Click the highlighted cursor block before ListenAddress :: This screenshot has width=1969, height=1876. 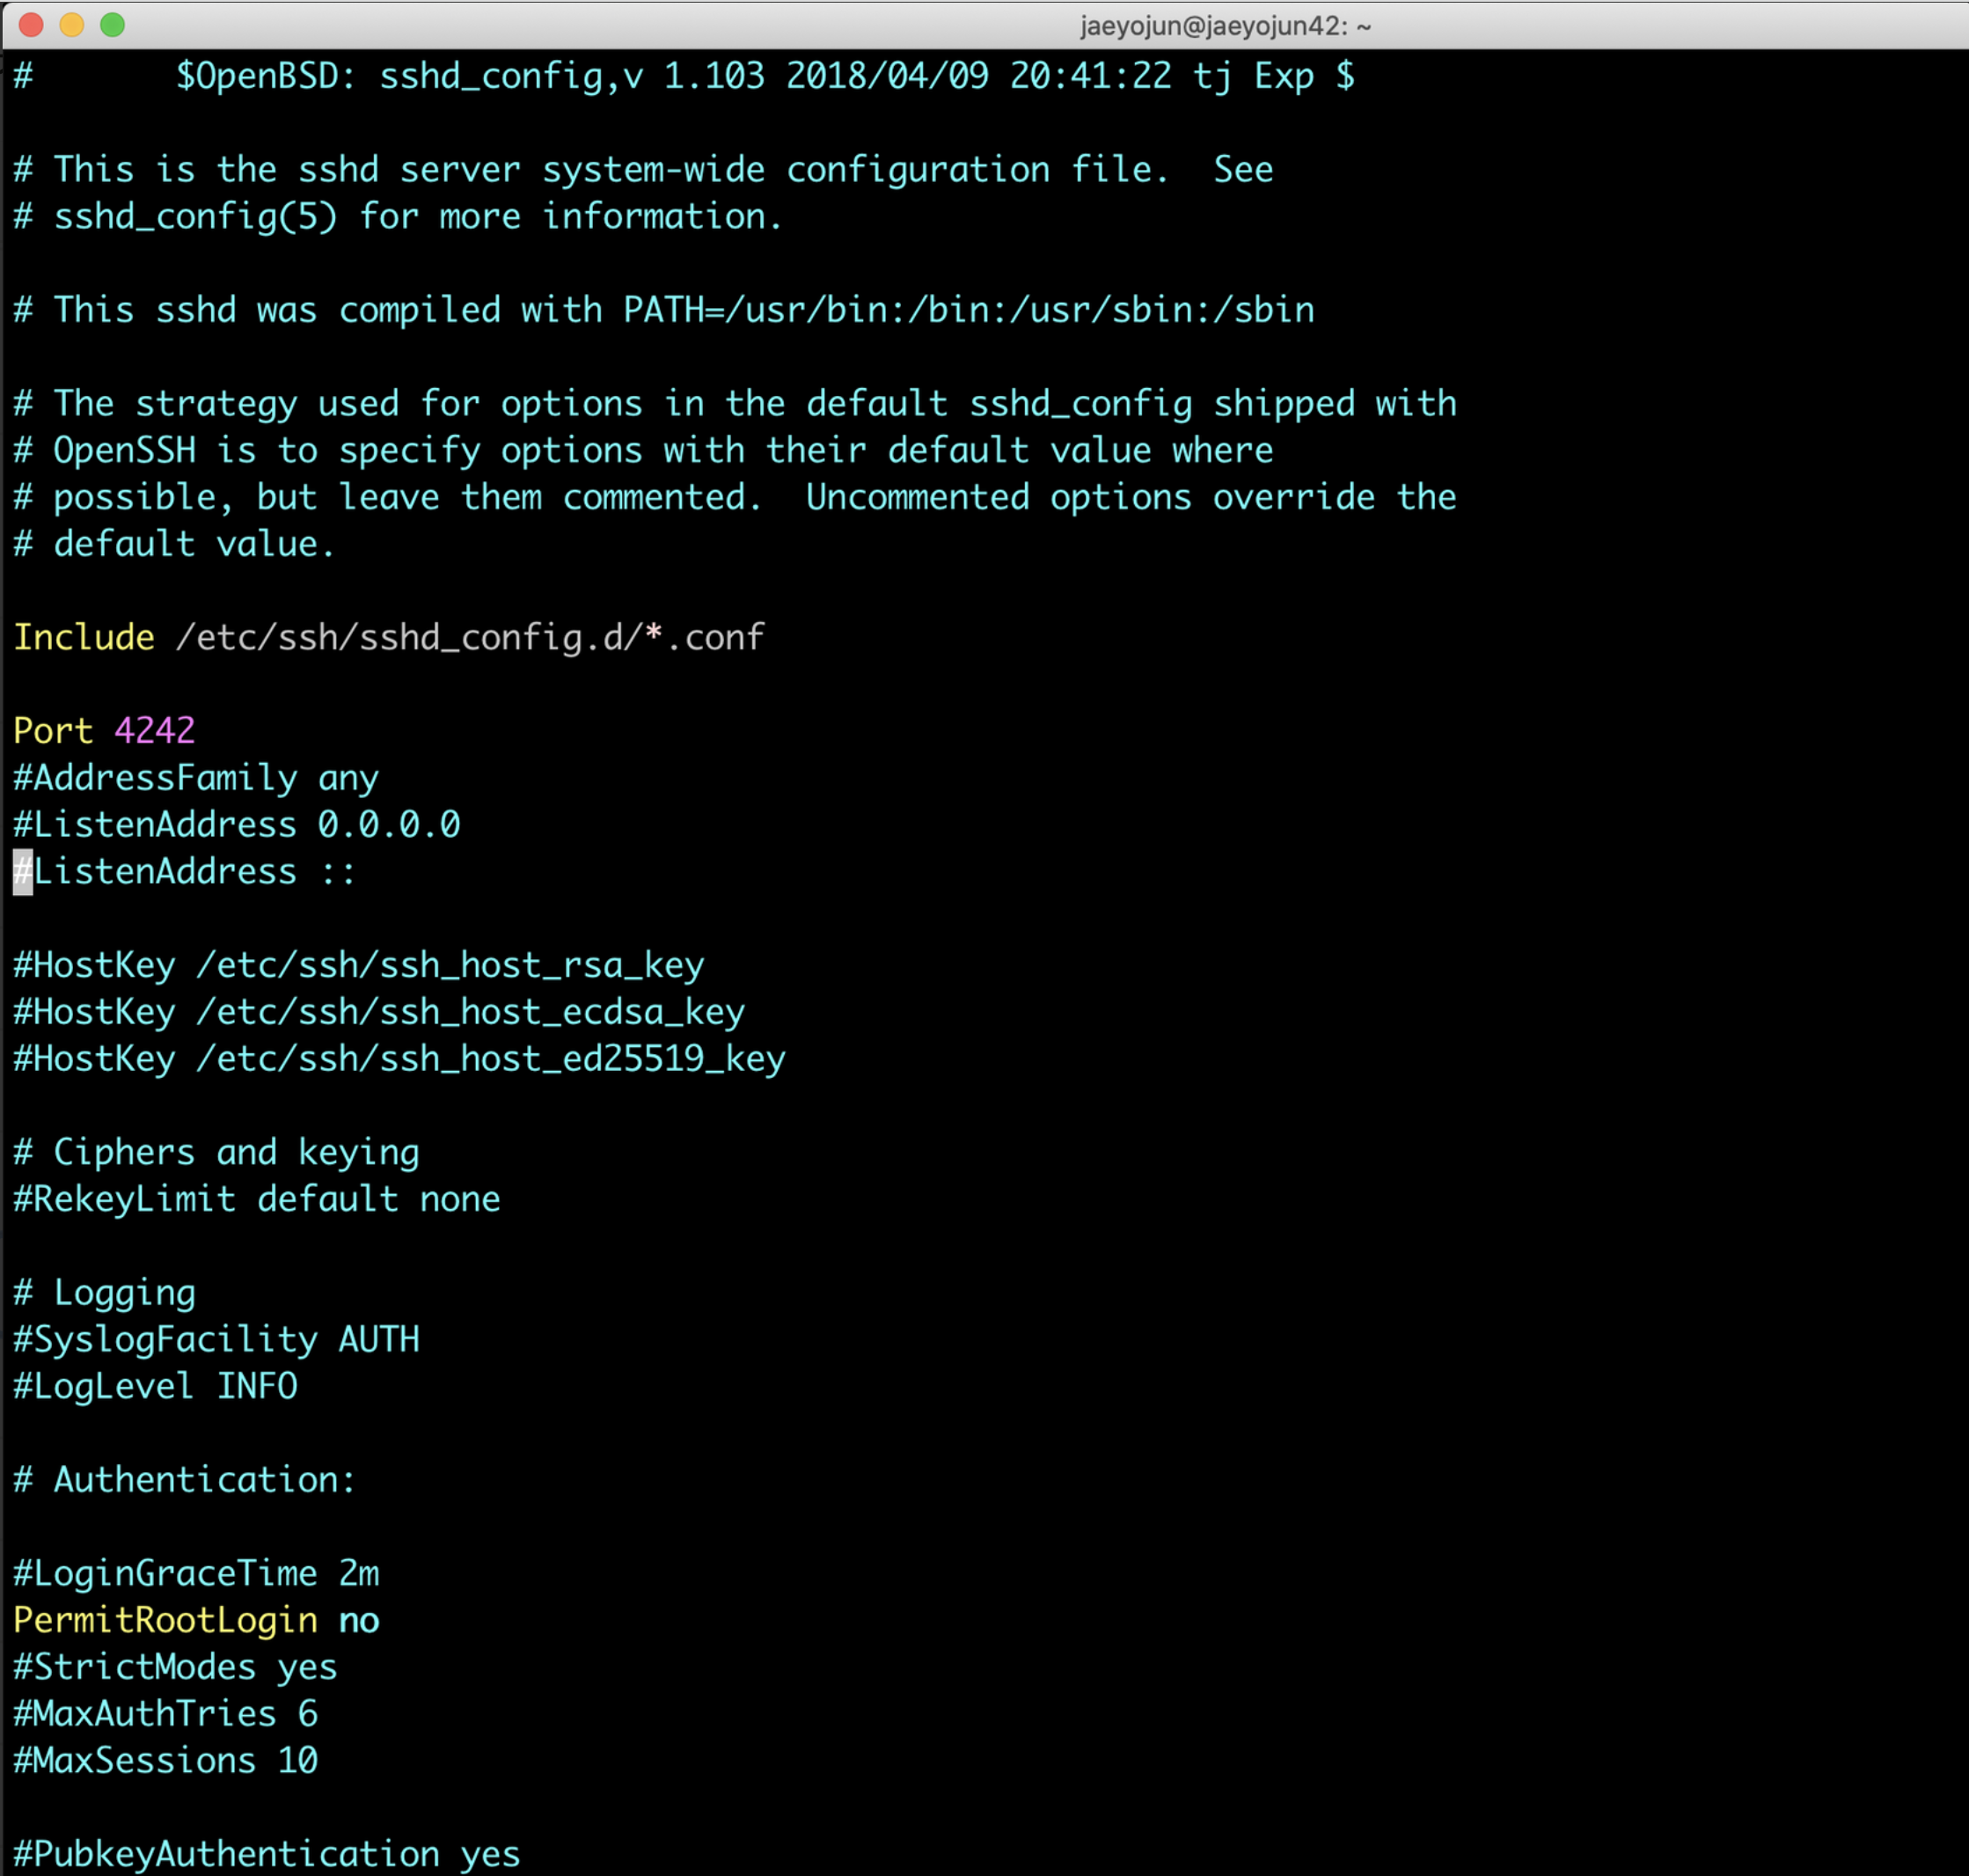[22, 872]
